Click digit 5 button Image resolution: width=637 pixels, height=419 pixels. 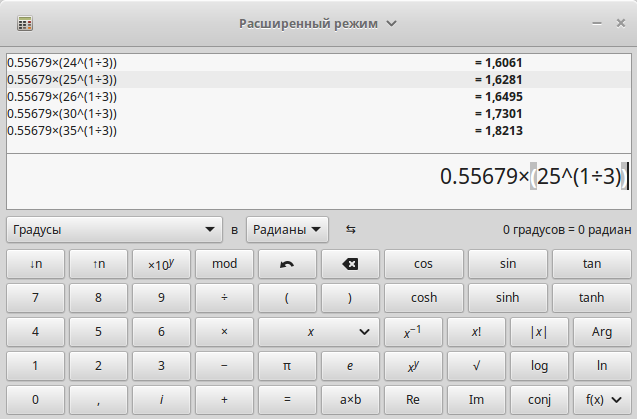tap(98, 332)
